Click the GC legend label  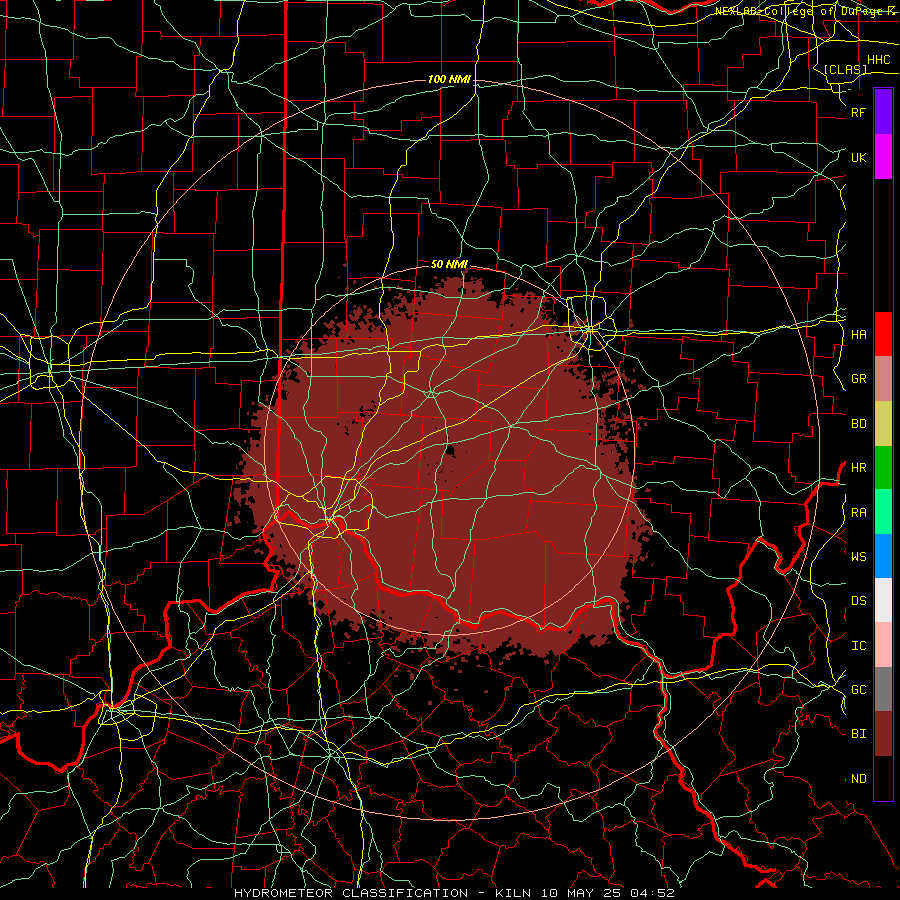coord(859,690)
